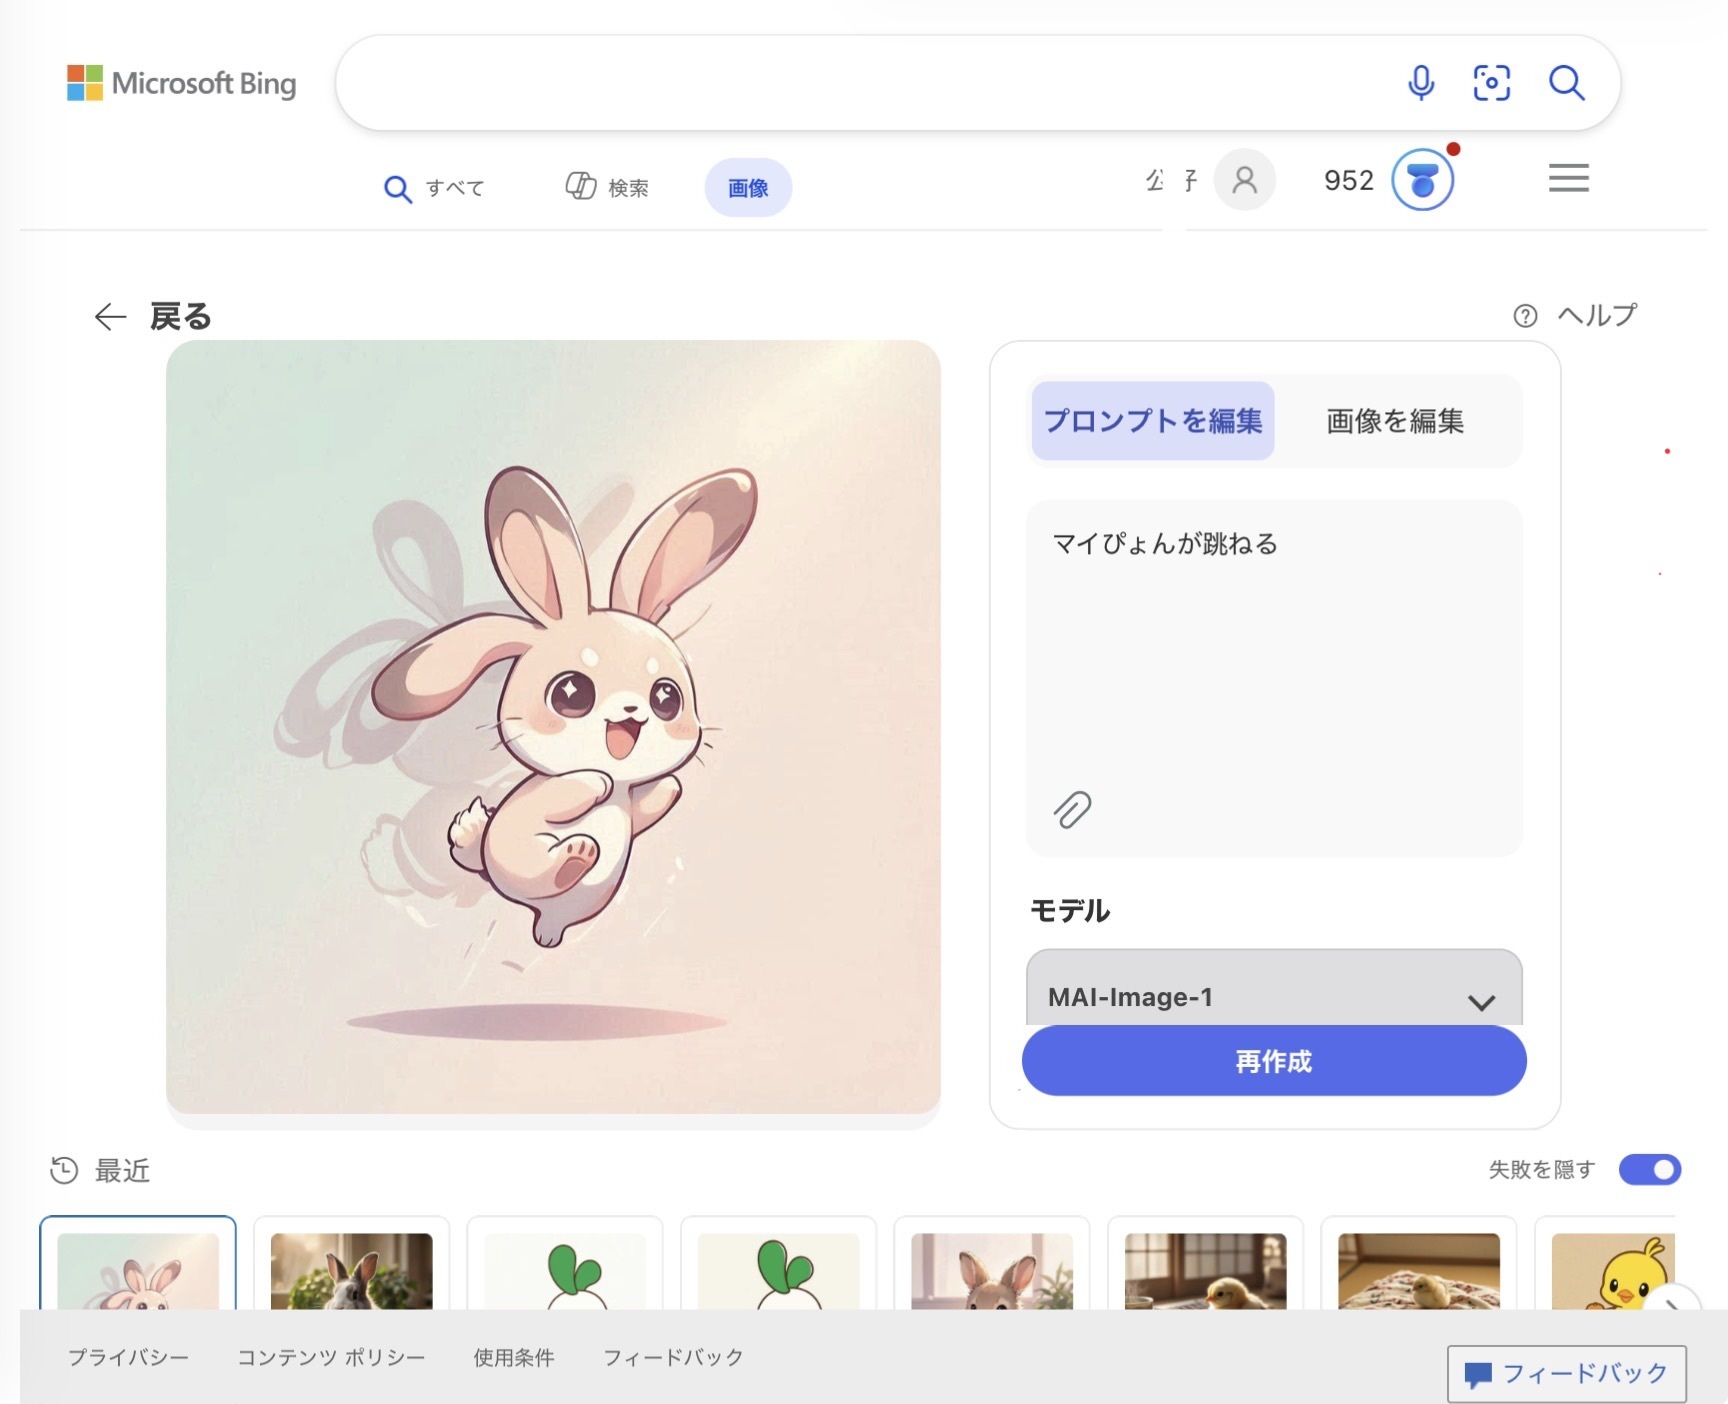Viewport: 1728px width, 1404px height.
Task: Open Microsoft Rewards badge icon
Action: [x=1422, y=180]
